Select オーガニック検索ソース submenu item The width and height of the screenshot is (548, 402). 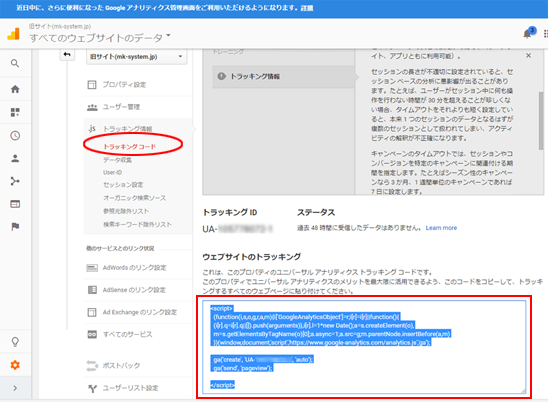coord(135,198)
